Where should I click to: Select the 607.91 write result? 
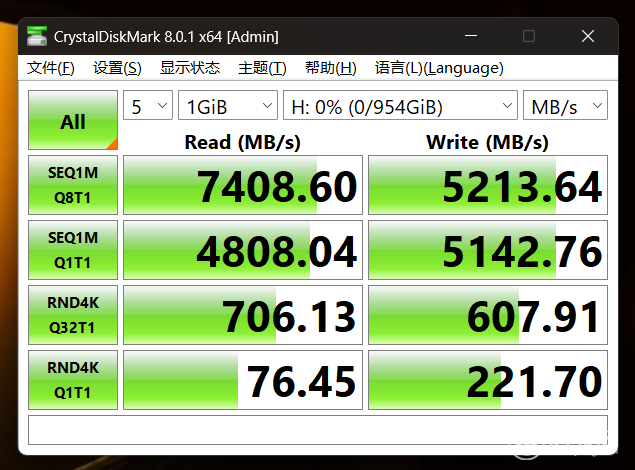pos(488,315)
